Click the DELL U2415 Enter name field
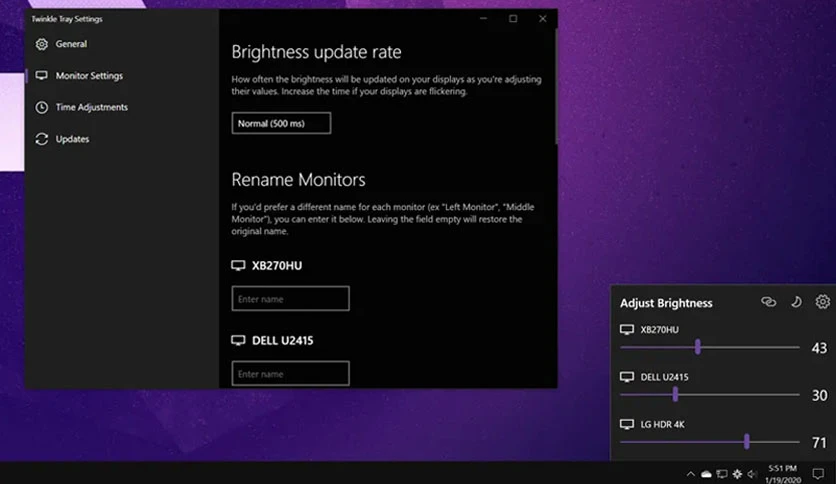Screen dimensions: 836x484 291,373
